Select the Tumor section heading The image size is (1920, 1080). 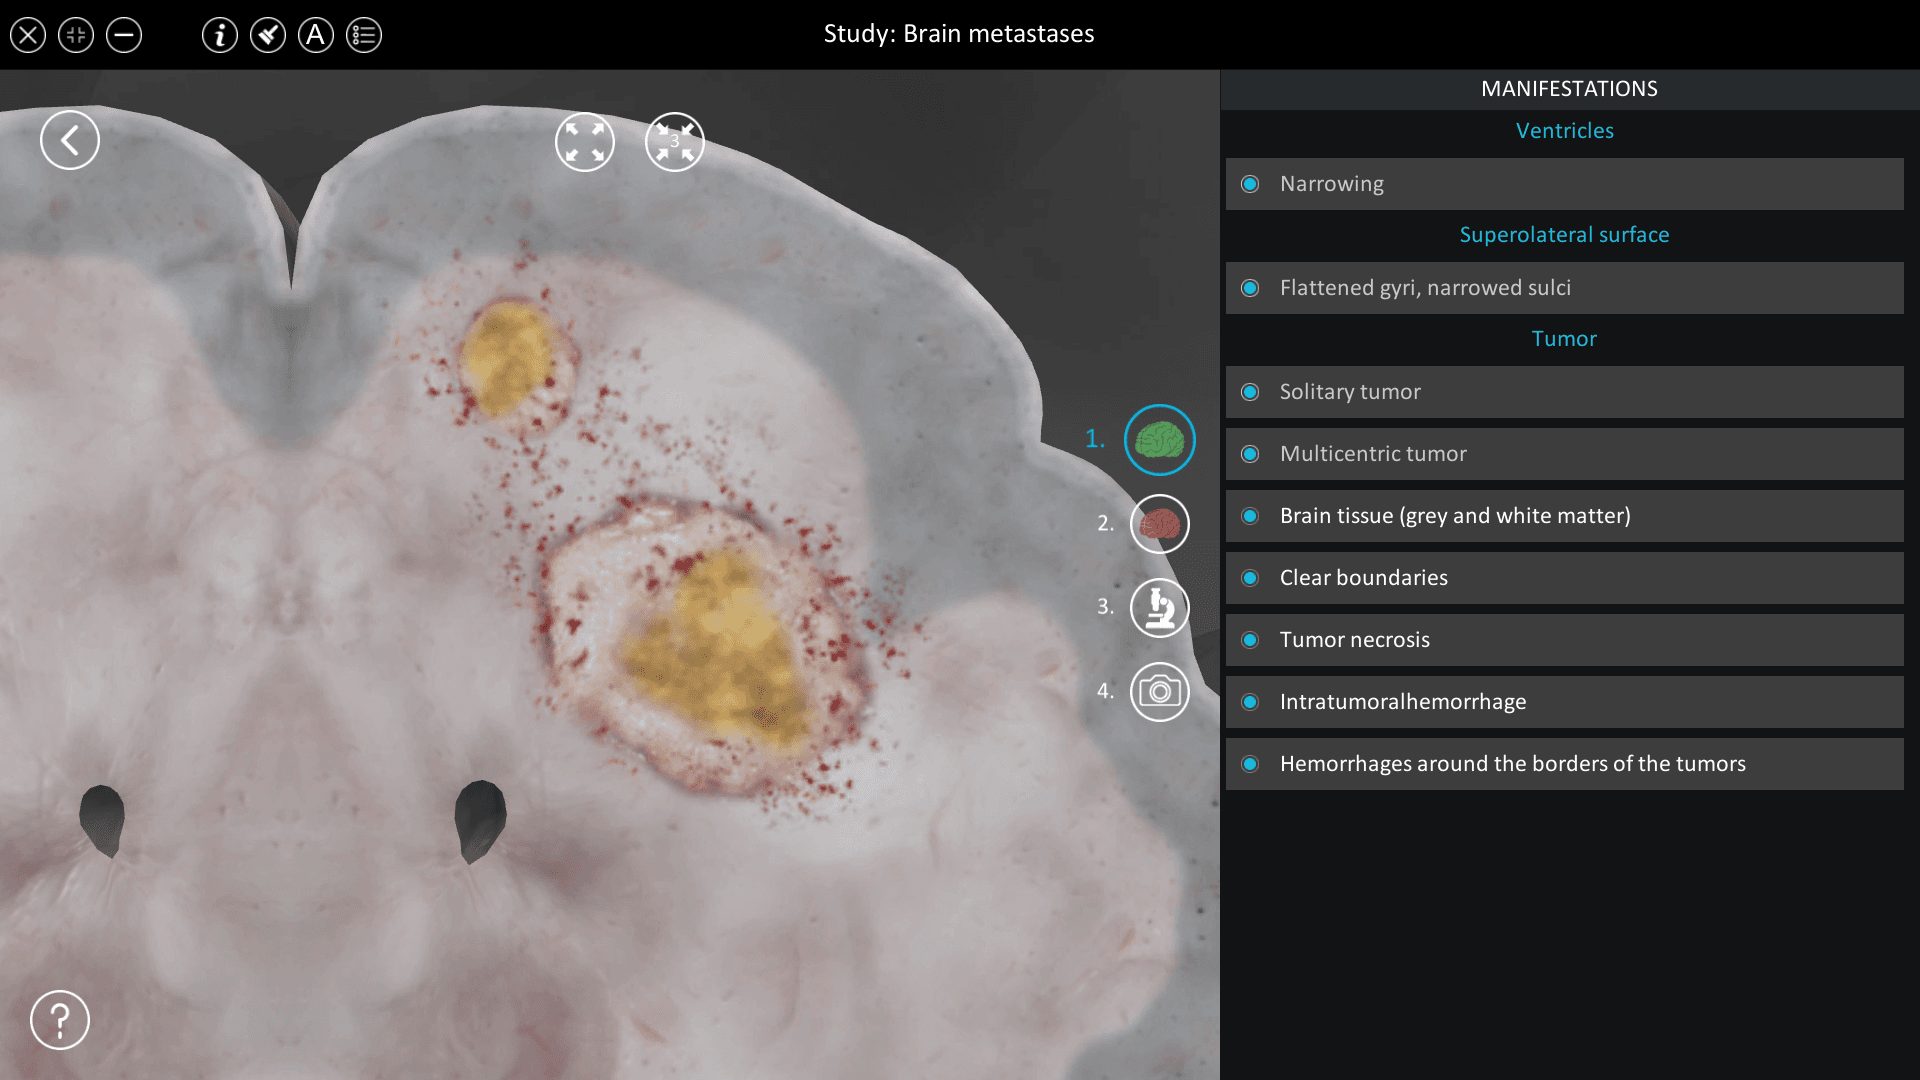point(1564,339)
